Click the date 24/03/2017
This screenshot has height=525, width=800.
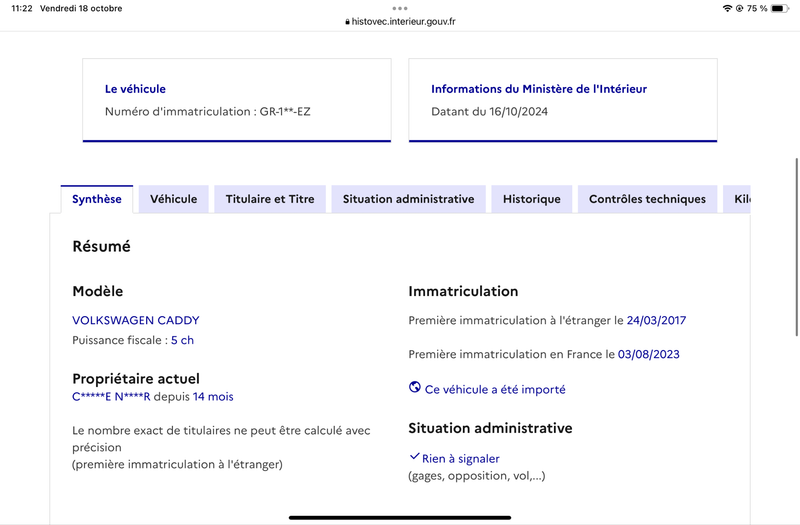[x=656, y=320]
